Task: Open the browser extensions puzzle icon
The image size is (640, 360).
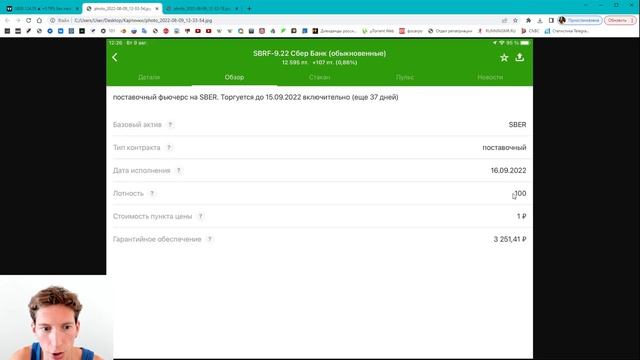Action: (529, 20)
